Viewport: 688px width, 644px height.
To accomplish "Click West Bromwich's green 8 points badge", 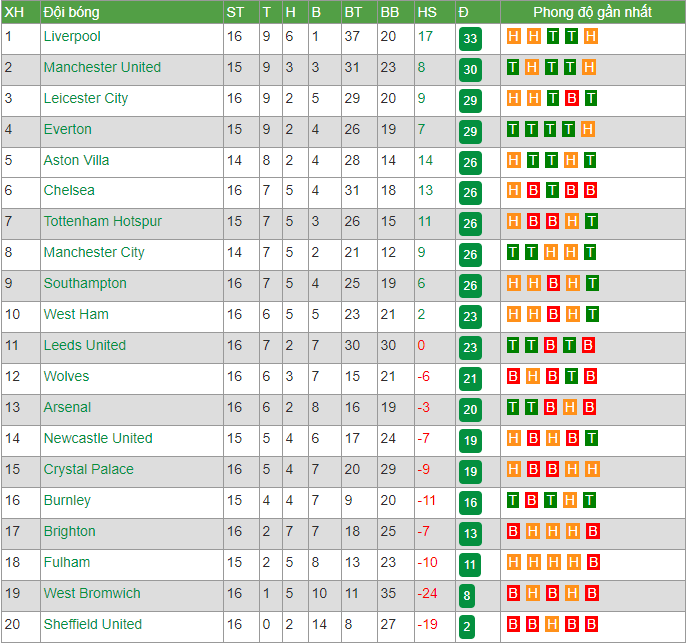I will 466,595.
